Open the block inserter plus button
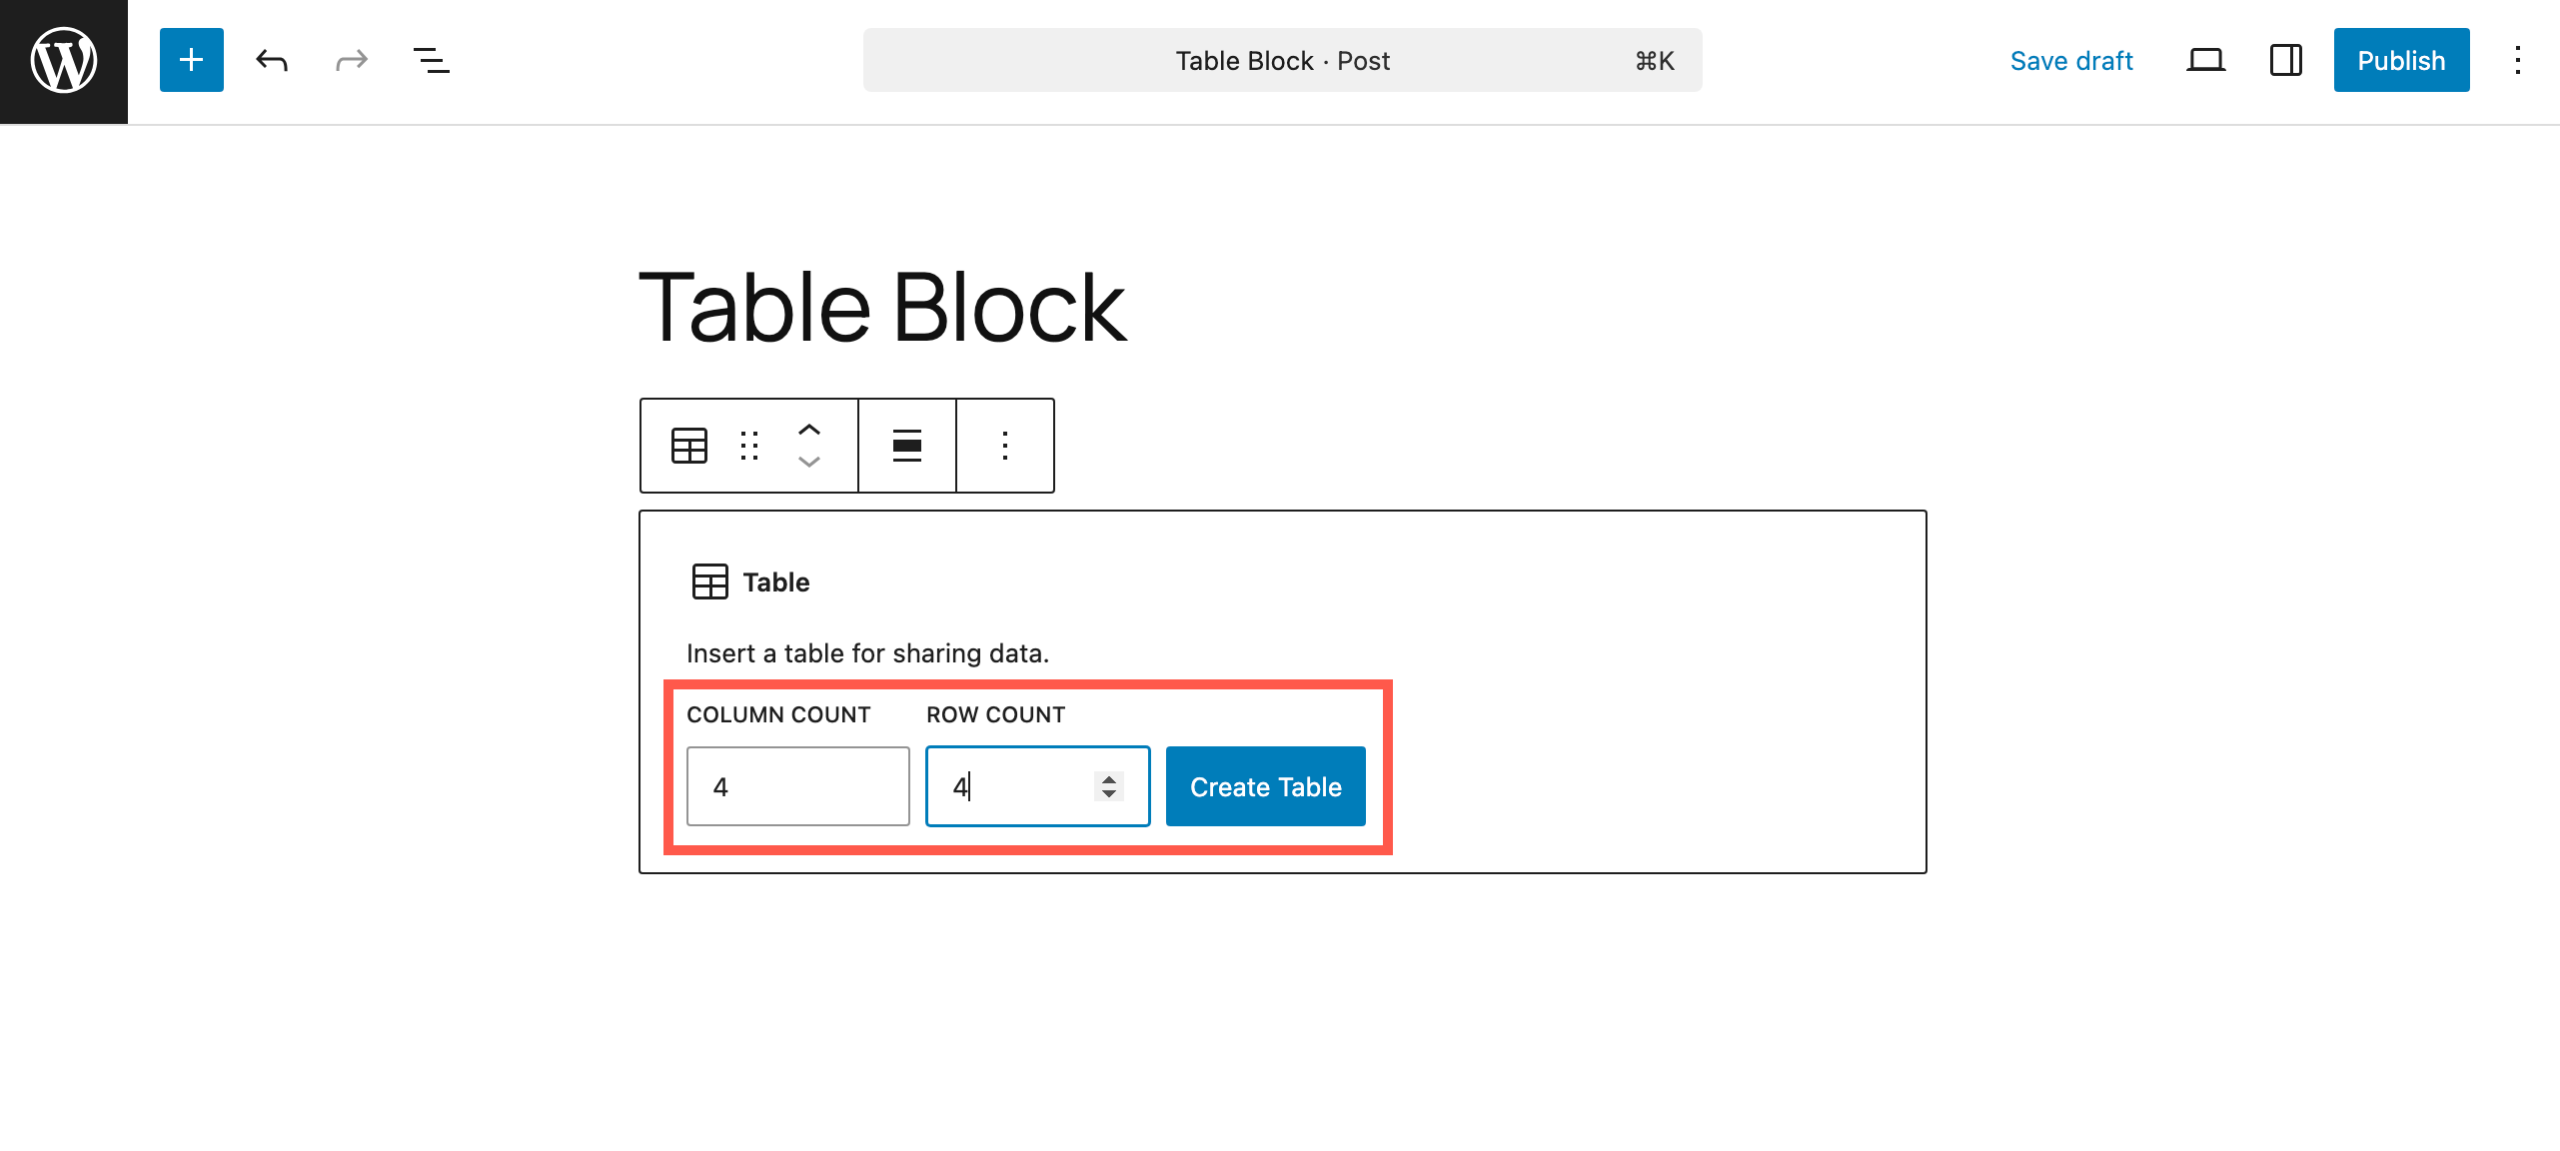The width and height of the screenshot is (2560, 1151). (x=191, y=61)
